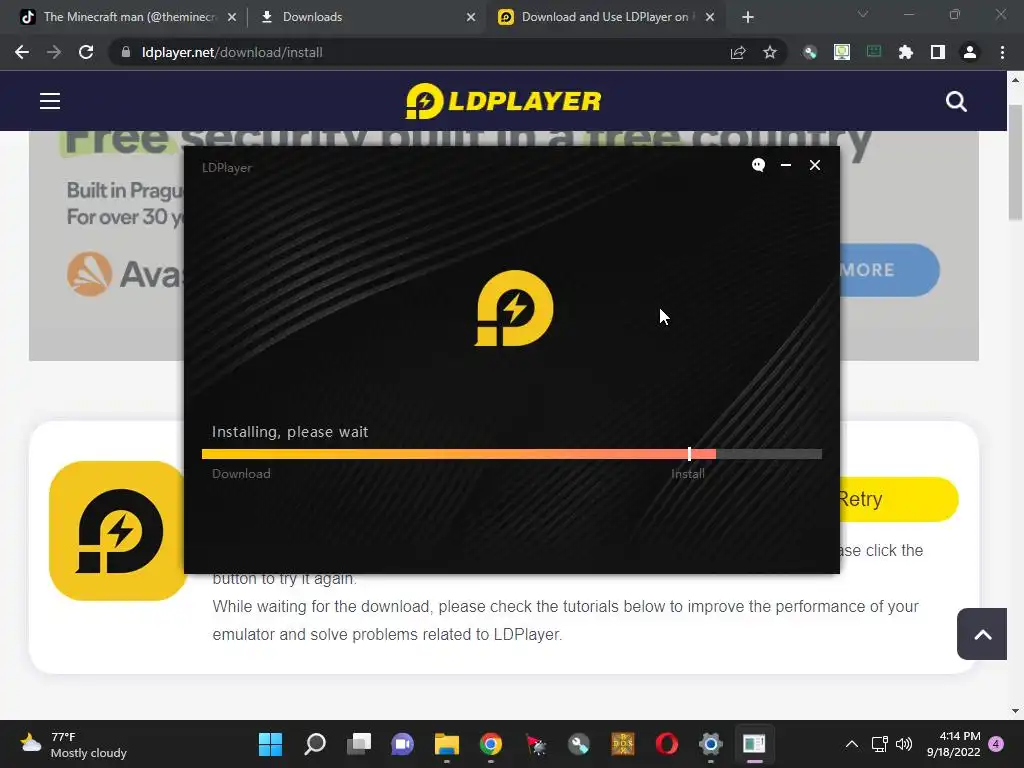Click the LDPlayer website search icon
Viewport: 1024px width, 768px height.
click(956, 101)
